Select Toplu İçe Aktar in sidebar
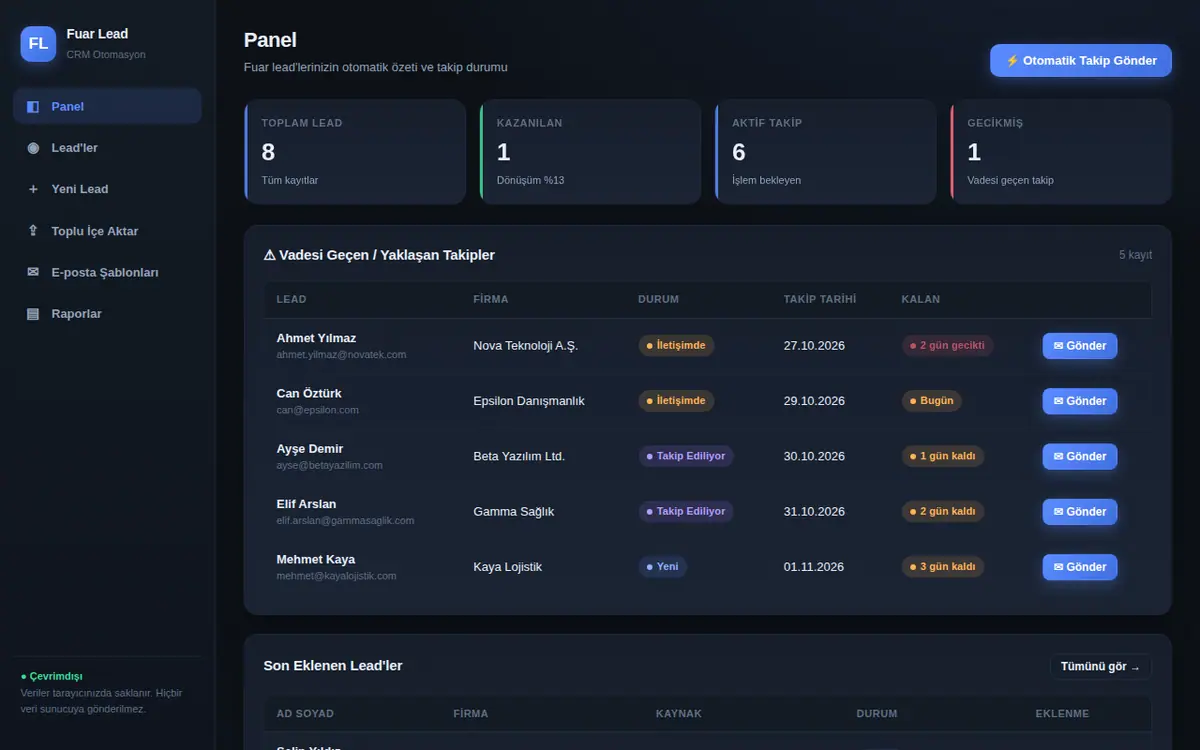The width and height of the screenshot is (1200, 750). [108, 231]
